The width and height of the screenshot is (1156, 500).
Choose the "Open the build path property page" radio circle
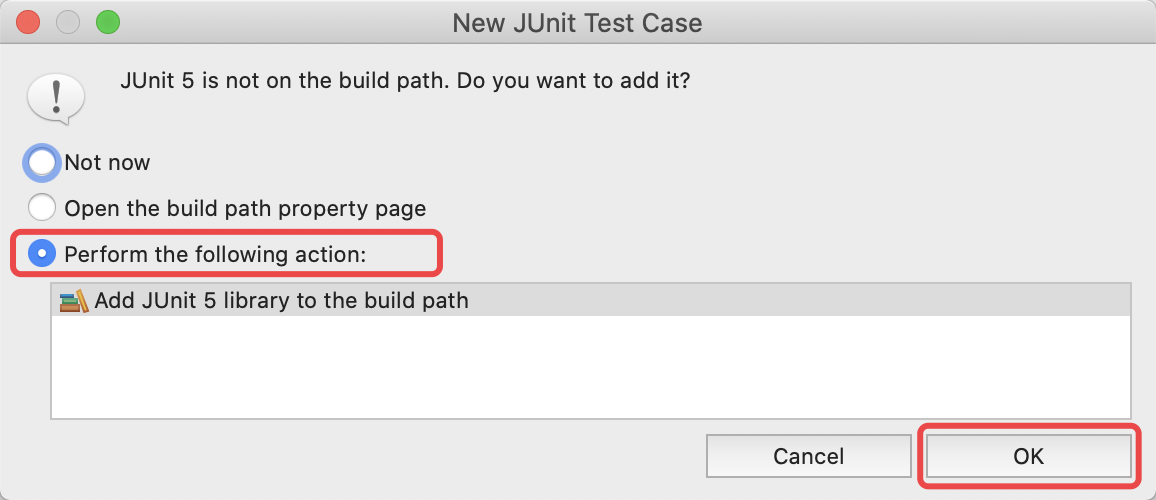42,208
